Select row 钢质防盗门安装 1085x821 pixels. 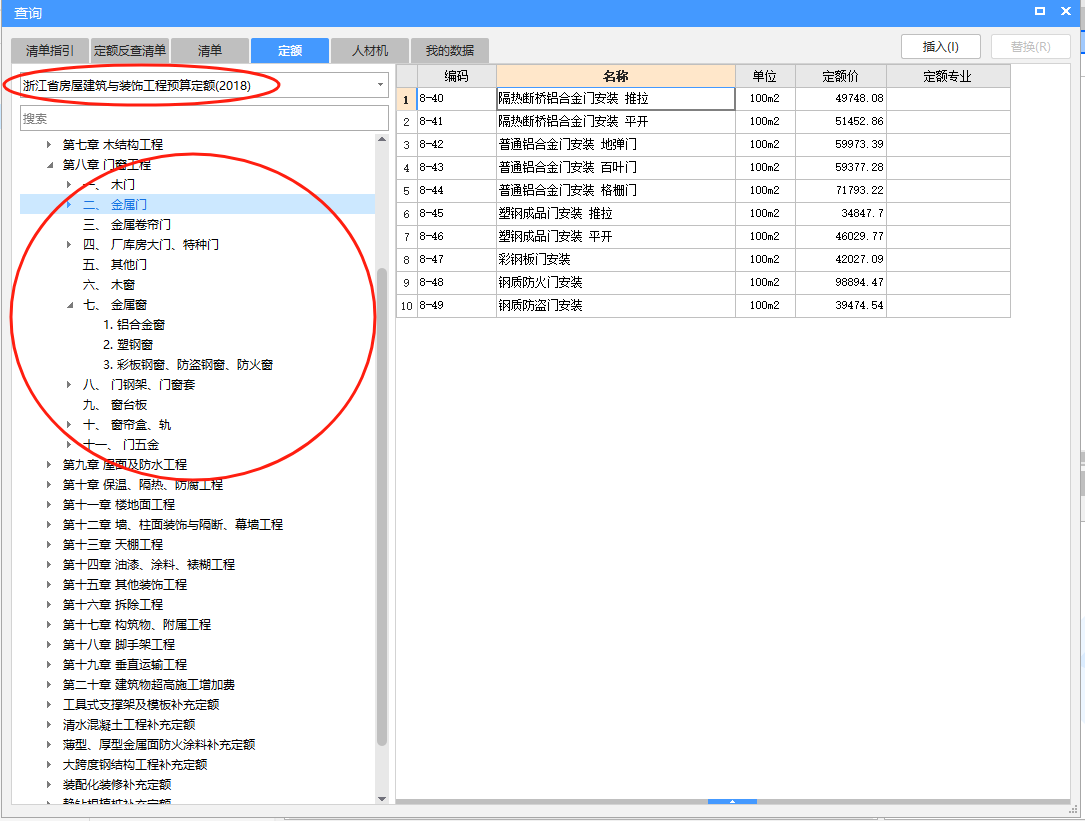click(703, 305)
